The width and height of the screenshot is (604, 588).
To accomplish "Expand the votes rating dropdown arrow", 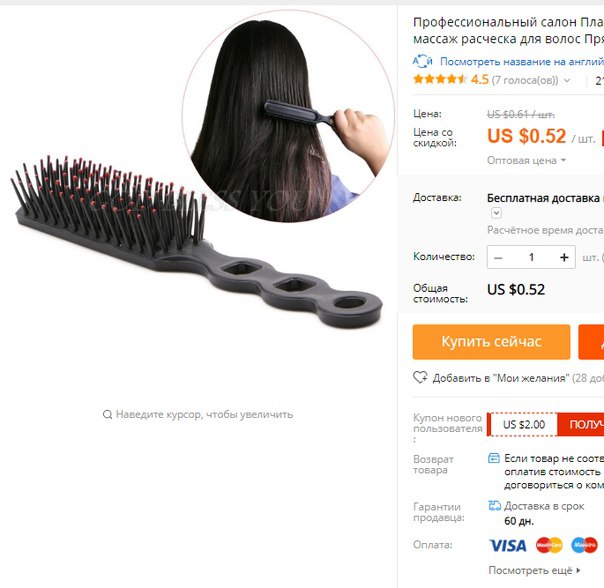I will (567, 80).
